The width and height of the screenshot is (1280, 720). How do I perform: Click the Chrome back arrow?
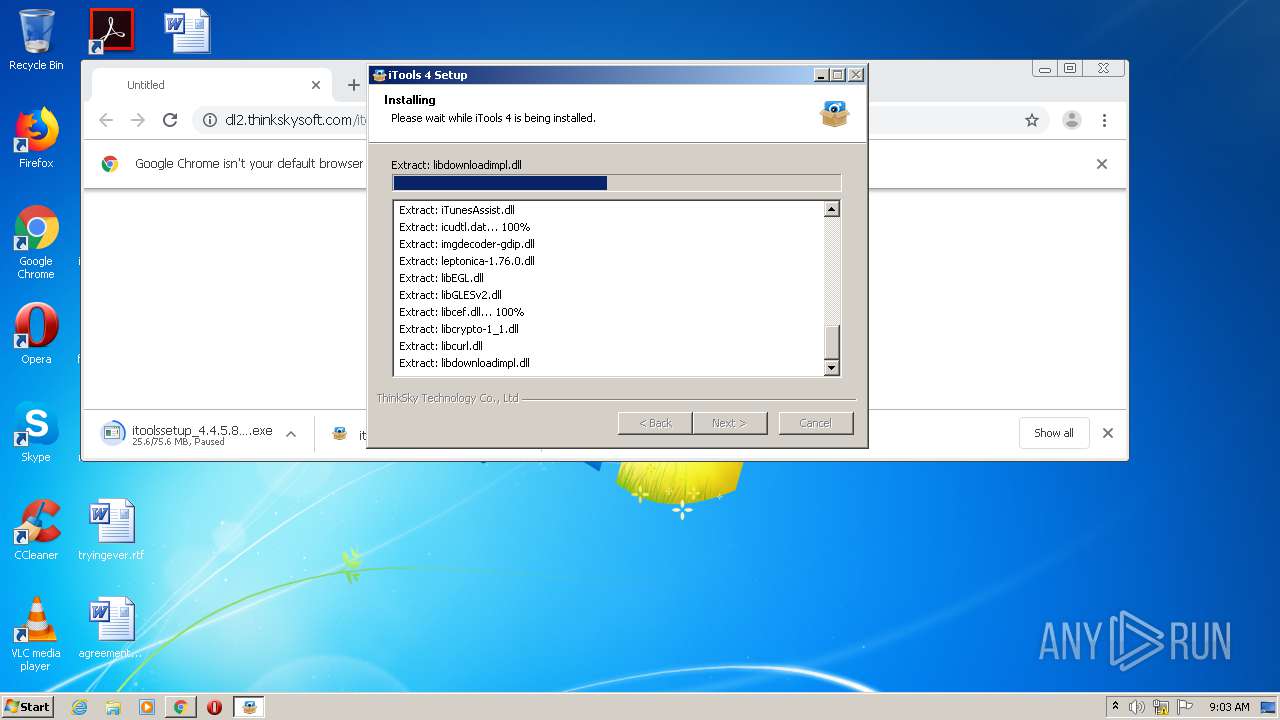tap(106, 120)
